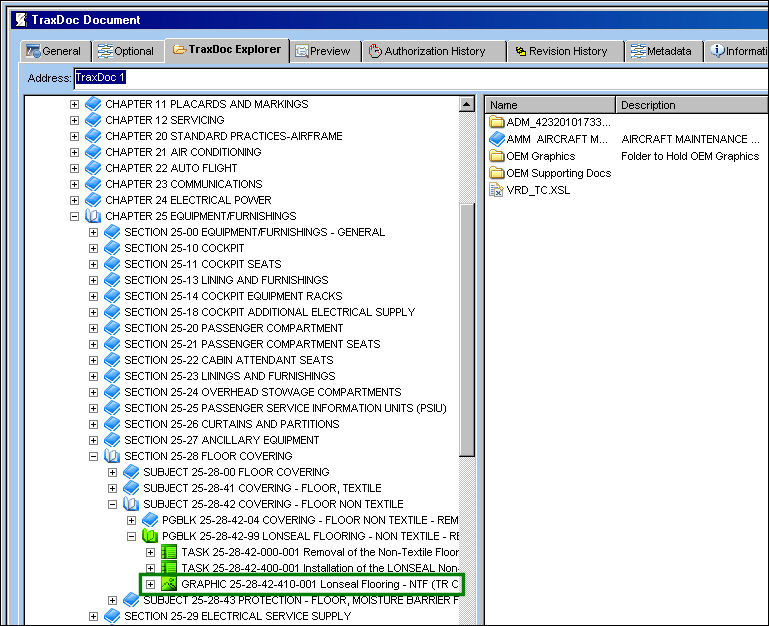
Task: Click the book icon of Subject 25-28-00
Action: (x=131, y=472)
